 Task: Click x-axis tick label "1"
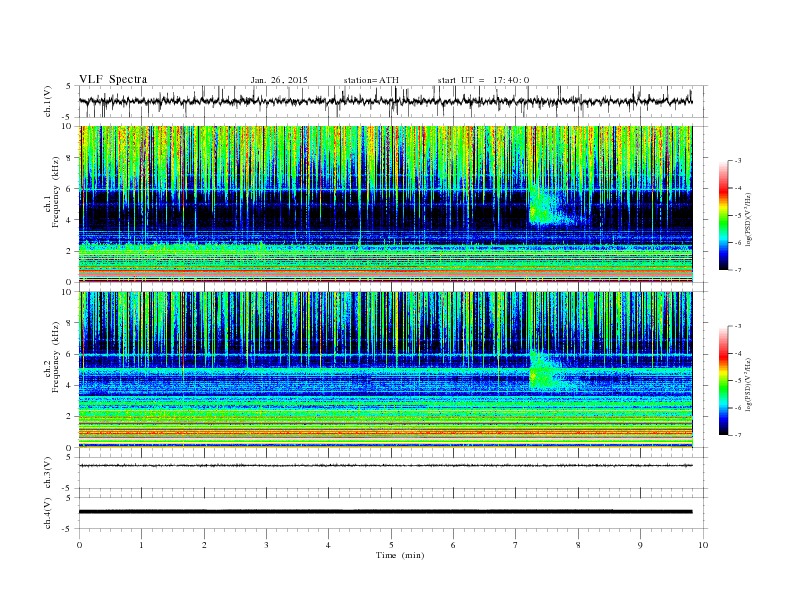pyautogui.click(x=141, y=545)
